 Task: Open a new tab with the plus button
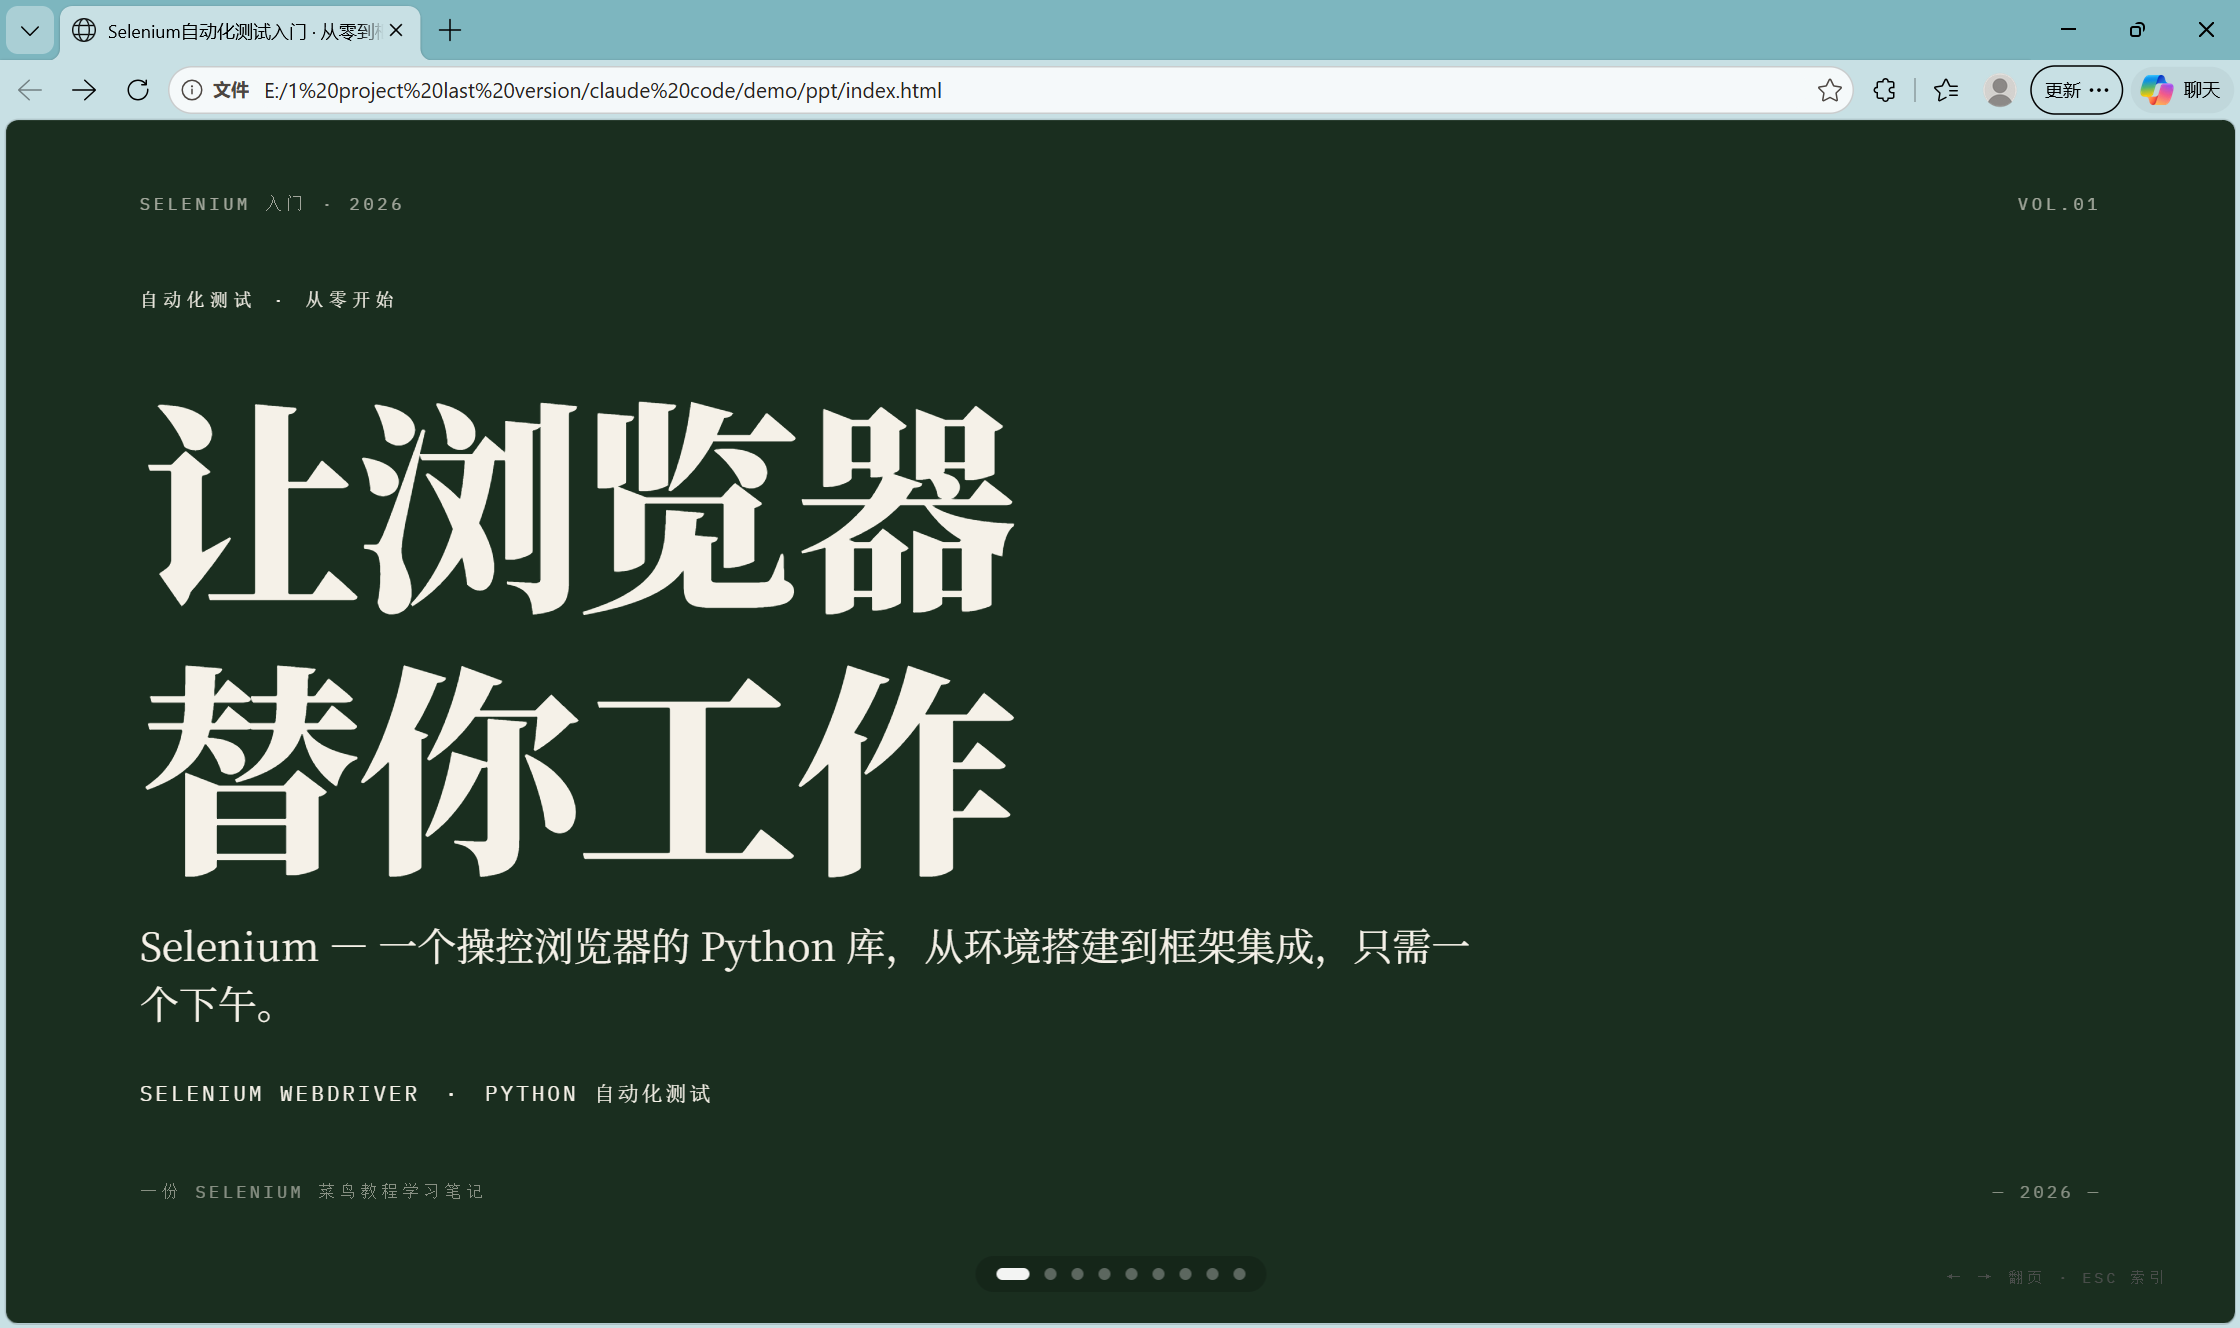click(x=450, y=31)
